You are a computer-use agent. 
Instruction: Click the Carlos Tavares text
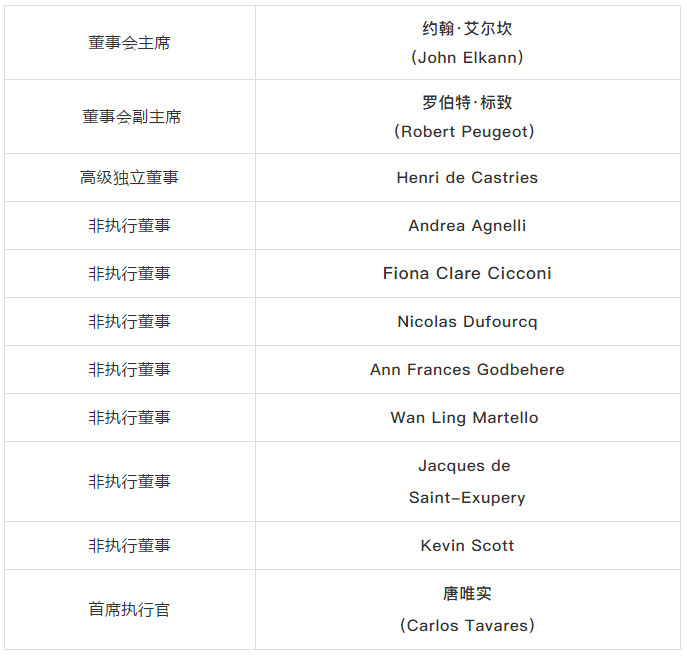(467, 625)
